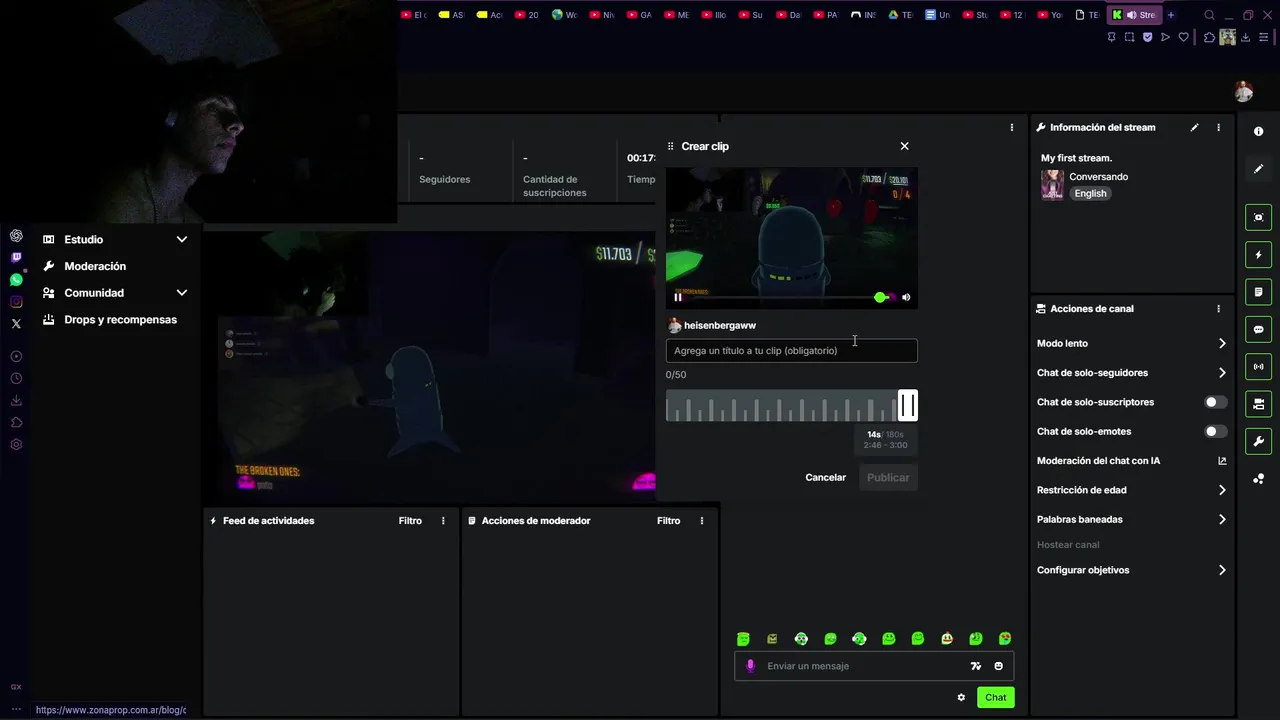The height and width of the screenshot is (720, 1280).
Task: Click the pencil icon in right rail
Action: [x=1259, y=169]
